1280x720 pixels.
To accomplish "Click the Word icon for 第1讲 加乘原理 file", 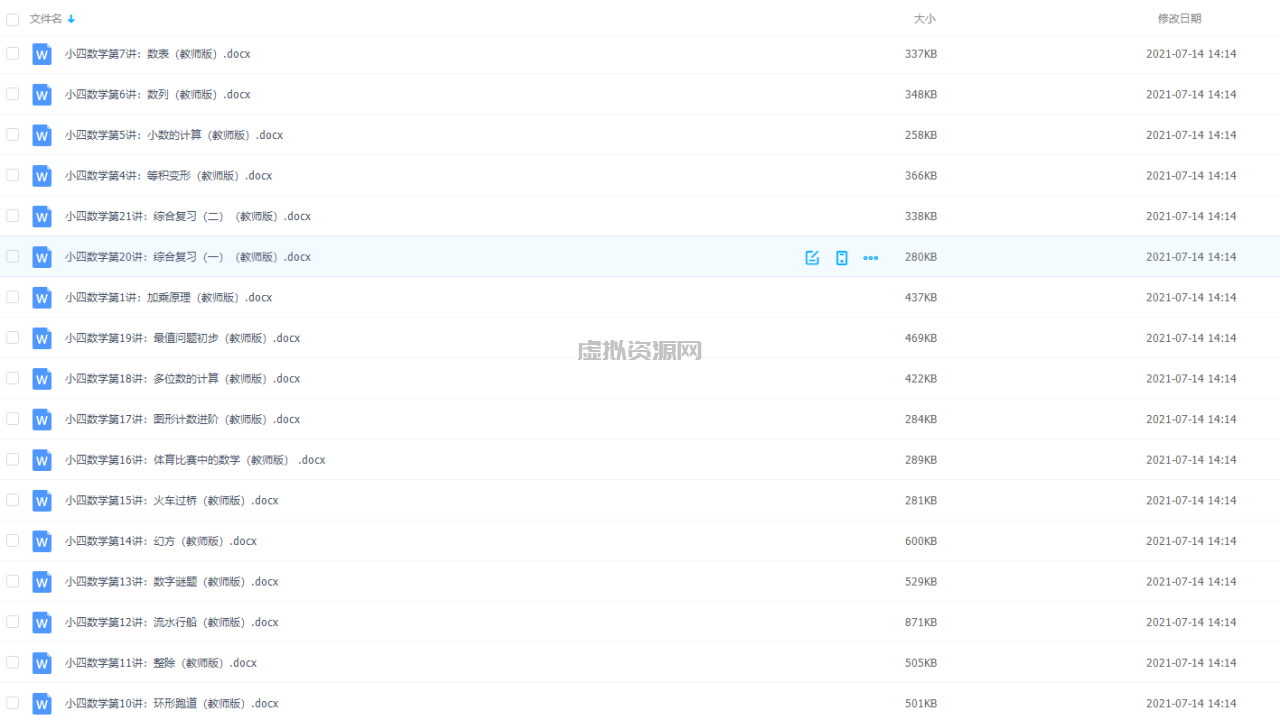I will [x=41, y=298].
